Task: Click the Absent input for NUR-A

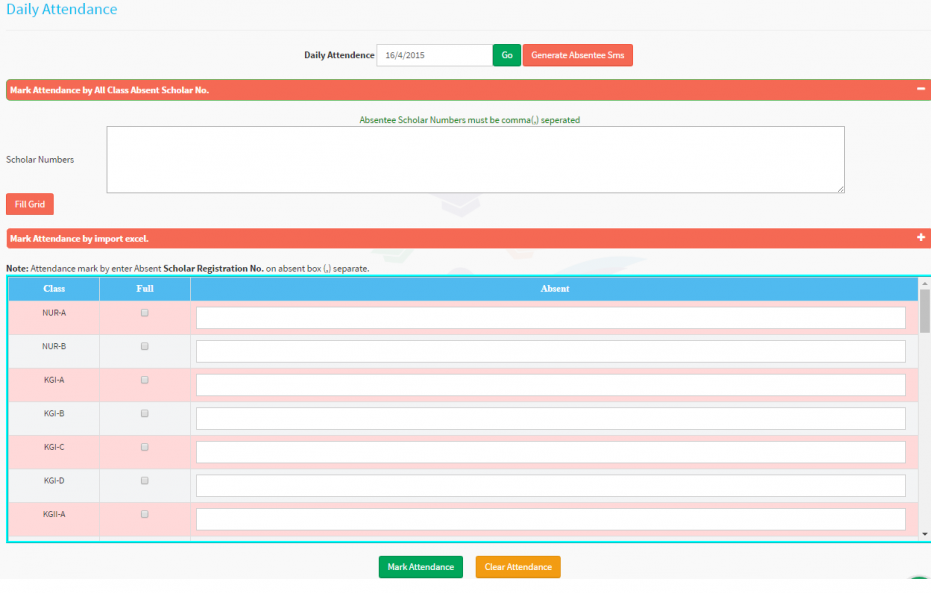Action: [550, 318]
